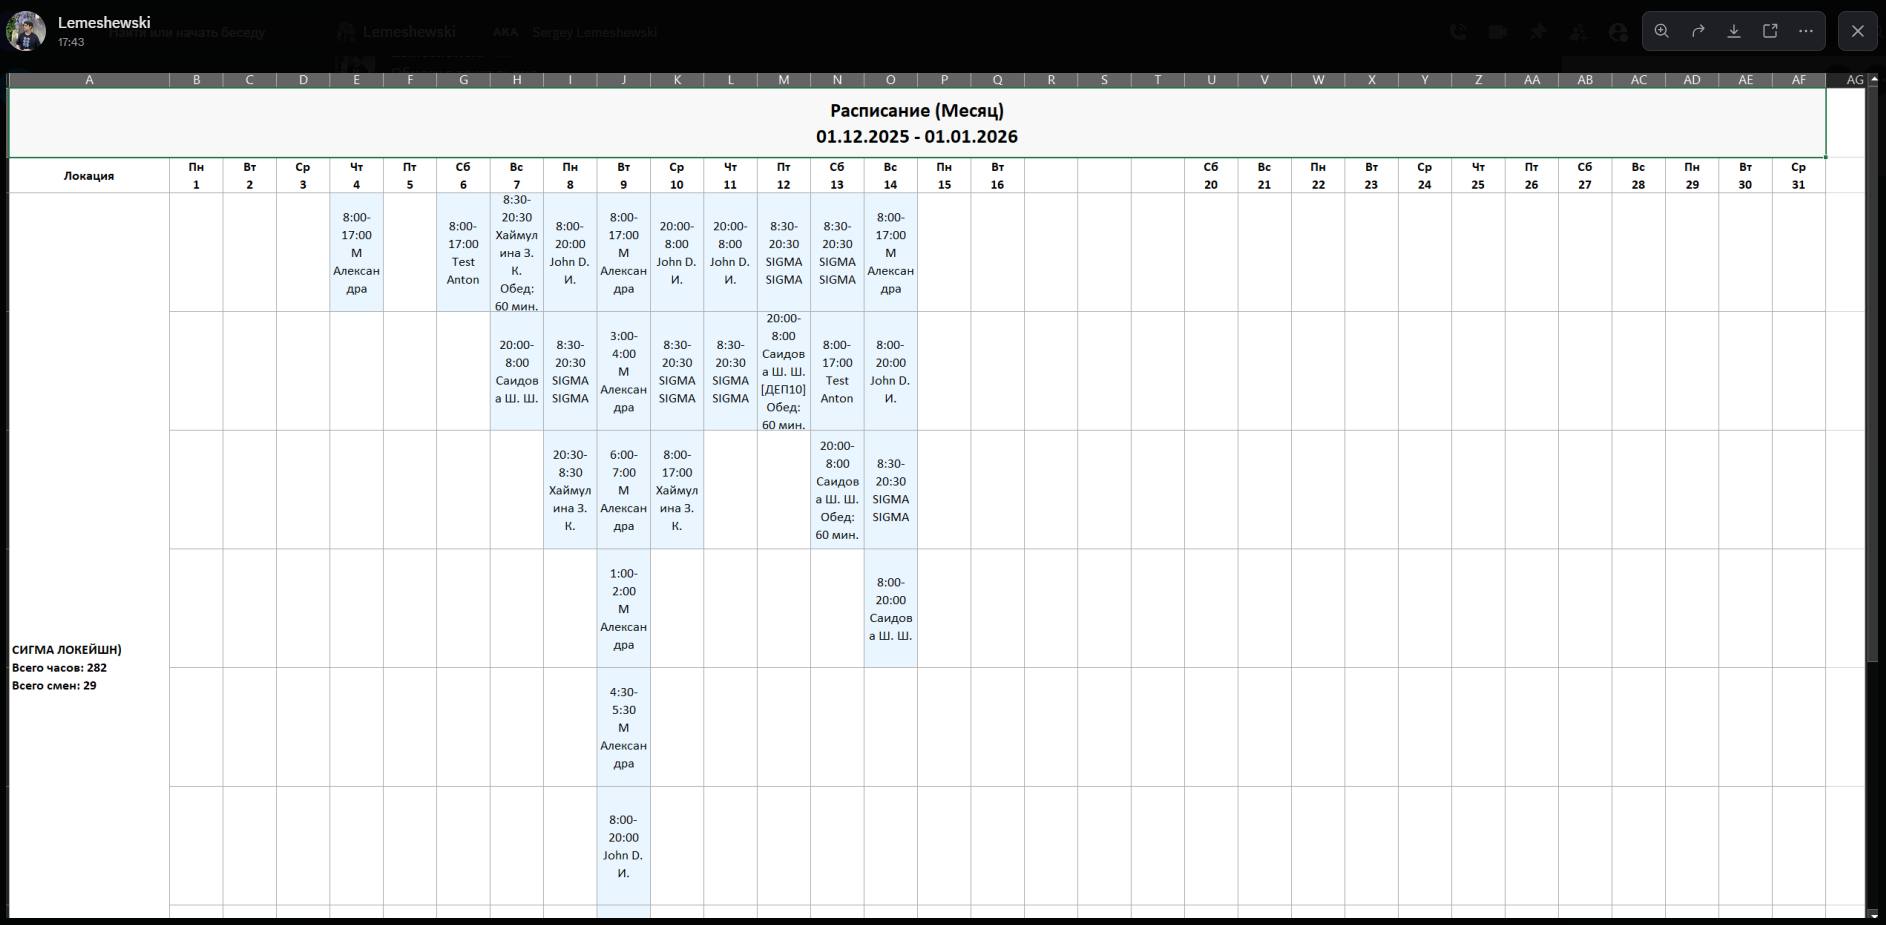Download the schedule image
Image resolution: width=1886 pixels, height=925 pixels.
pos(1734,31)
